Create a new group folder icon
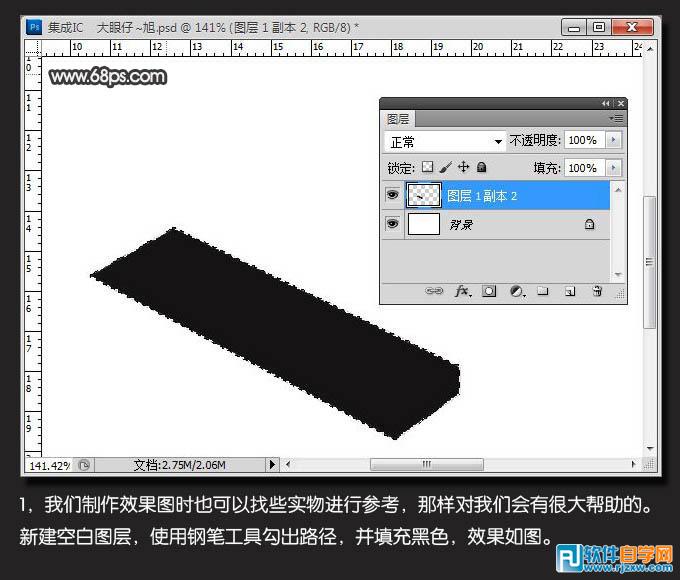Viewport: 680px width, 580px height. pyautogui.click(x=543, y=291)
